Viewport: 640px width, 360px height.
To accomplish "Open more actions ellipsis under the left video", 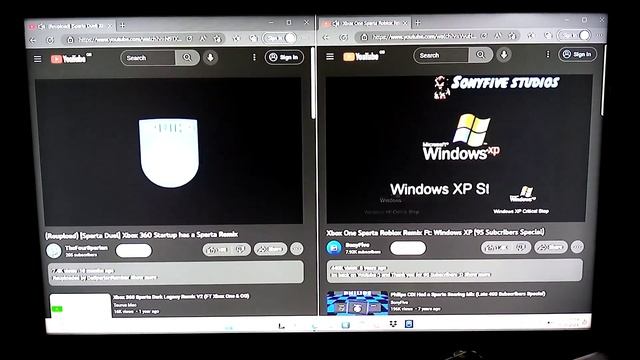I will click(x=297, y=248).
